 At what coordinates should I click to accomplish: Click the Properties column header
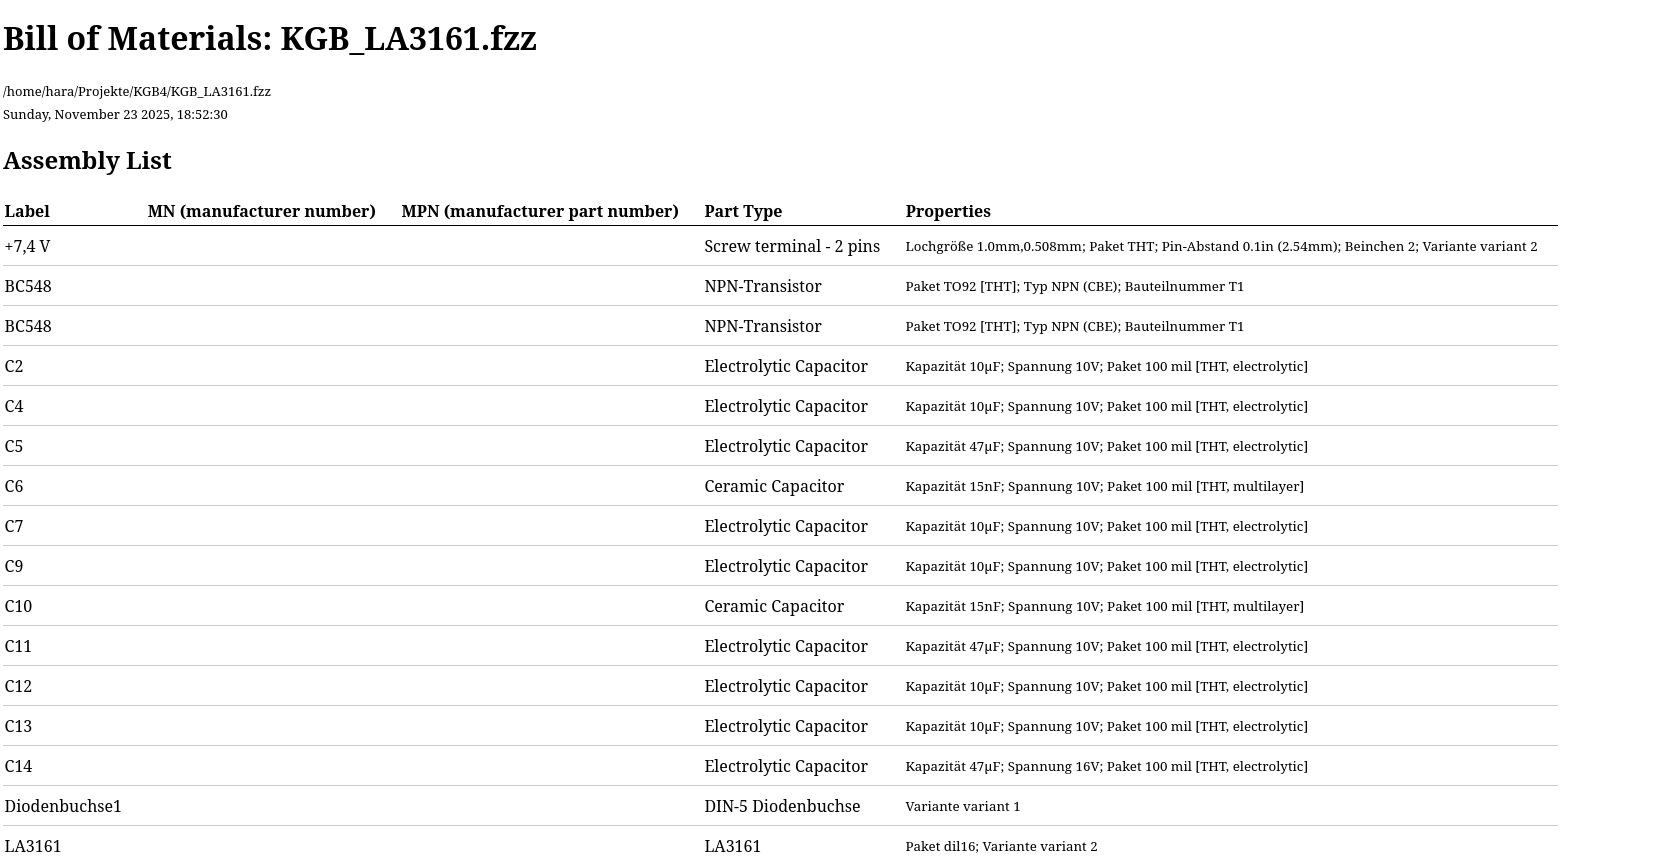[947, 212]
